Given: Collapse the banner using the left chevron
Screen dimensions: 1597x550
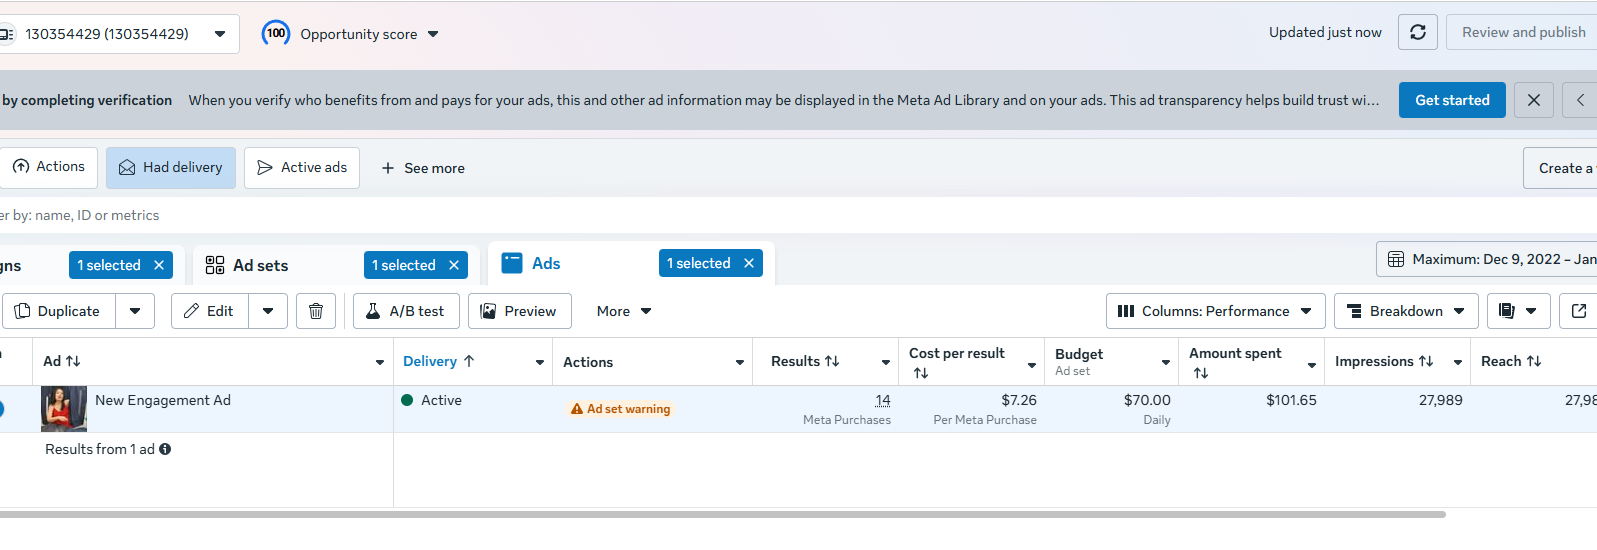Looking at the screenshot, I should 1580,100.
